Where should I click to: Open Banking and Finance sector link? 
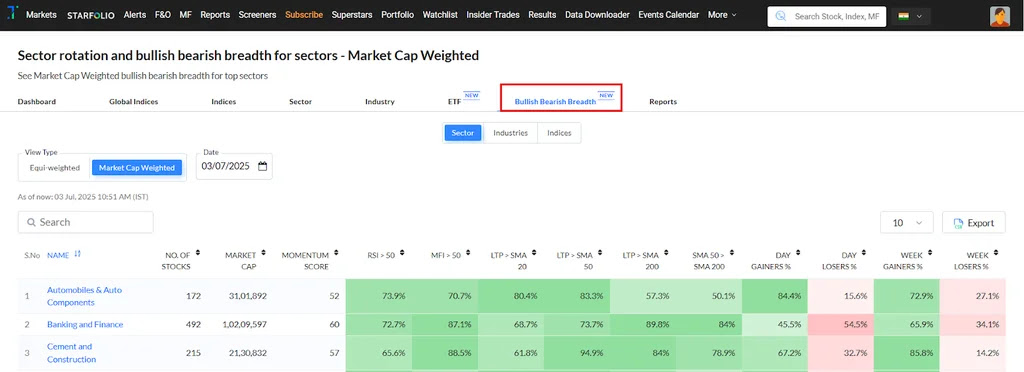[x=85, y=324]
